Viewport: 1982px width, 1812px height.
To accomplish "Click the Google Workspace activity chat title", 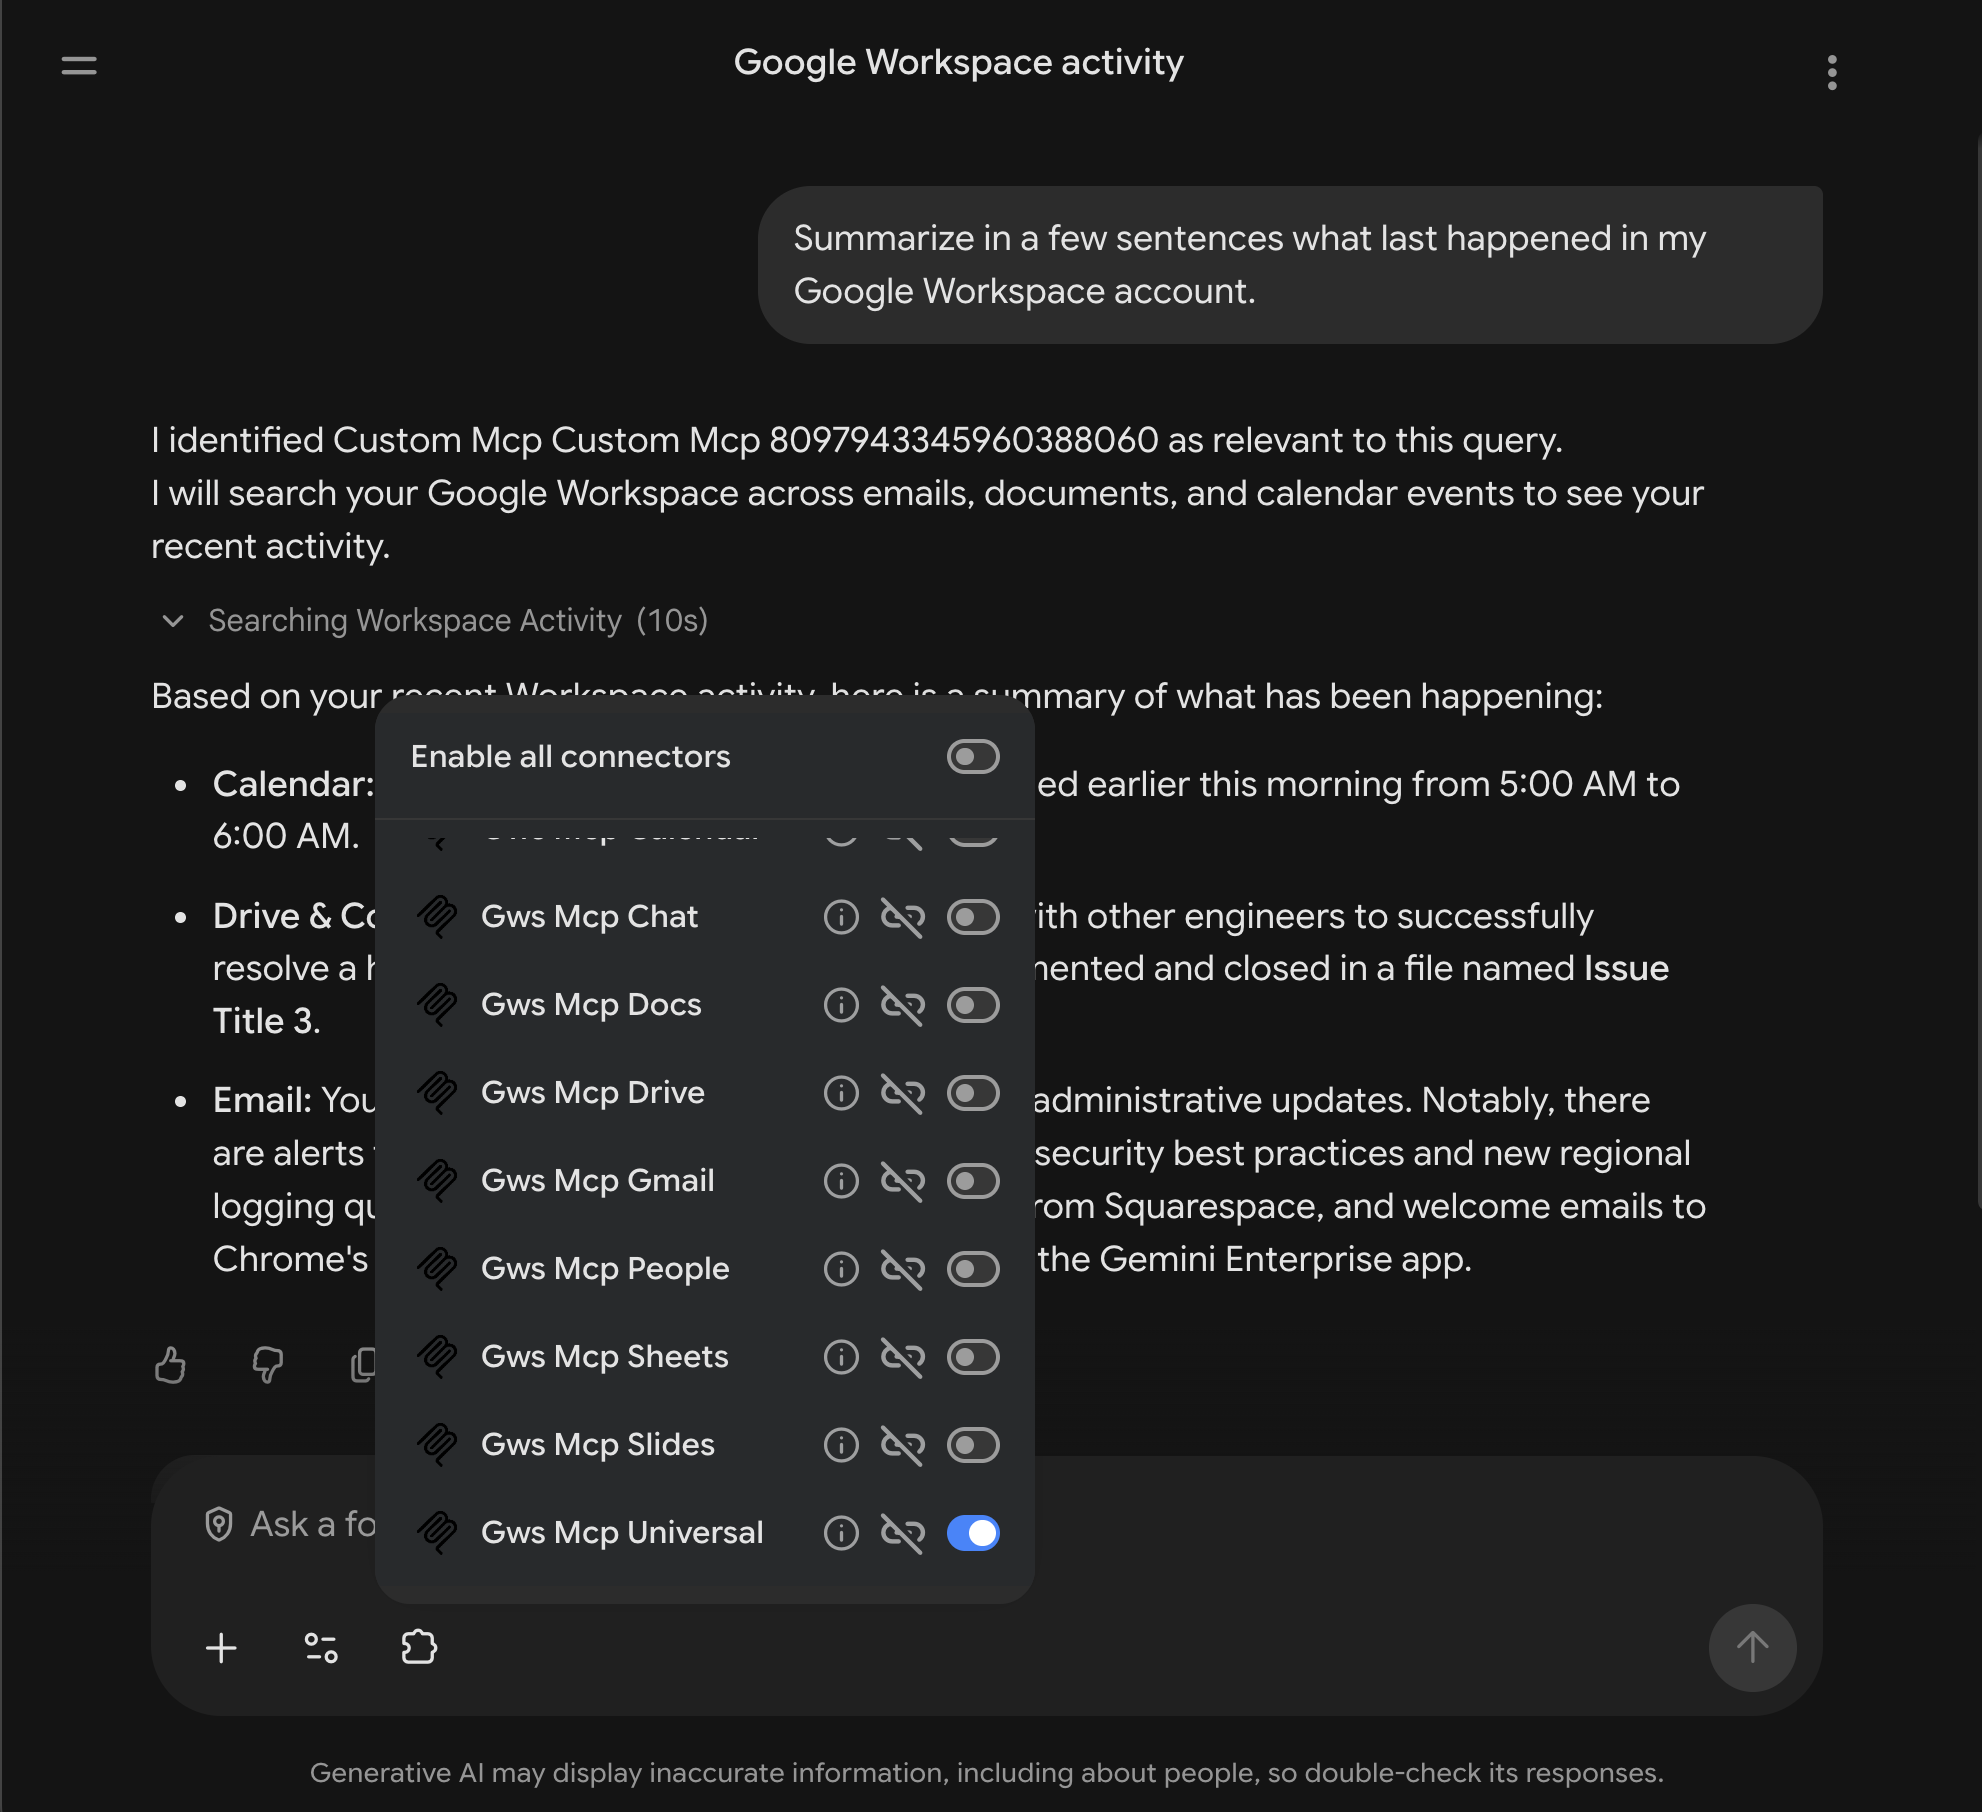I will (959, 63).
